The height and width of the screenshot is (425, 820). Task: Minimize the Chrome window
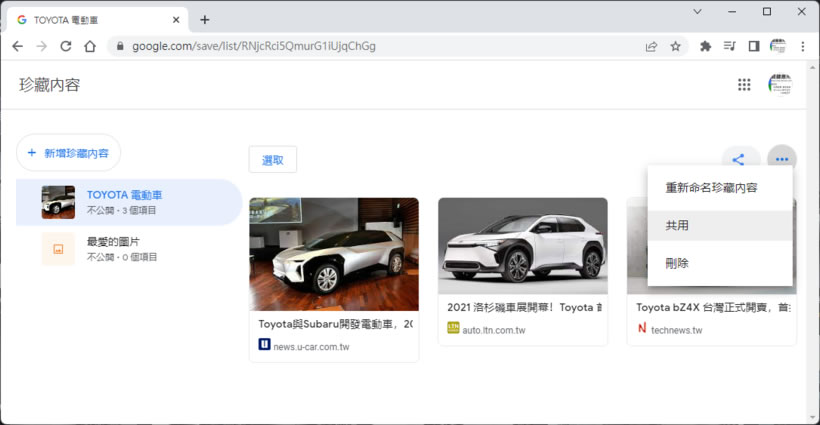[732, 12]
